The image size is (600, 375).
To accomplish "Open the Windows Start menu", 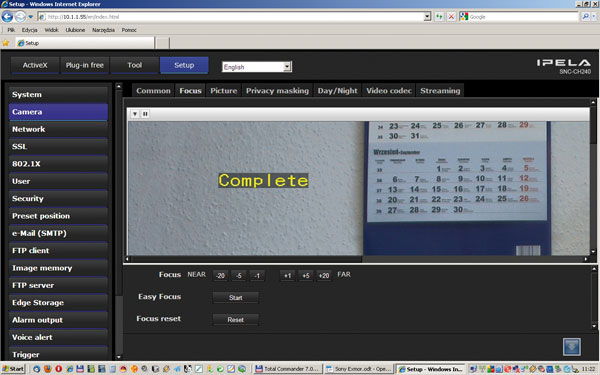I will pos(13,369).
